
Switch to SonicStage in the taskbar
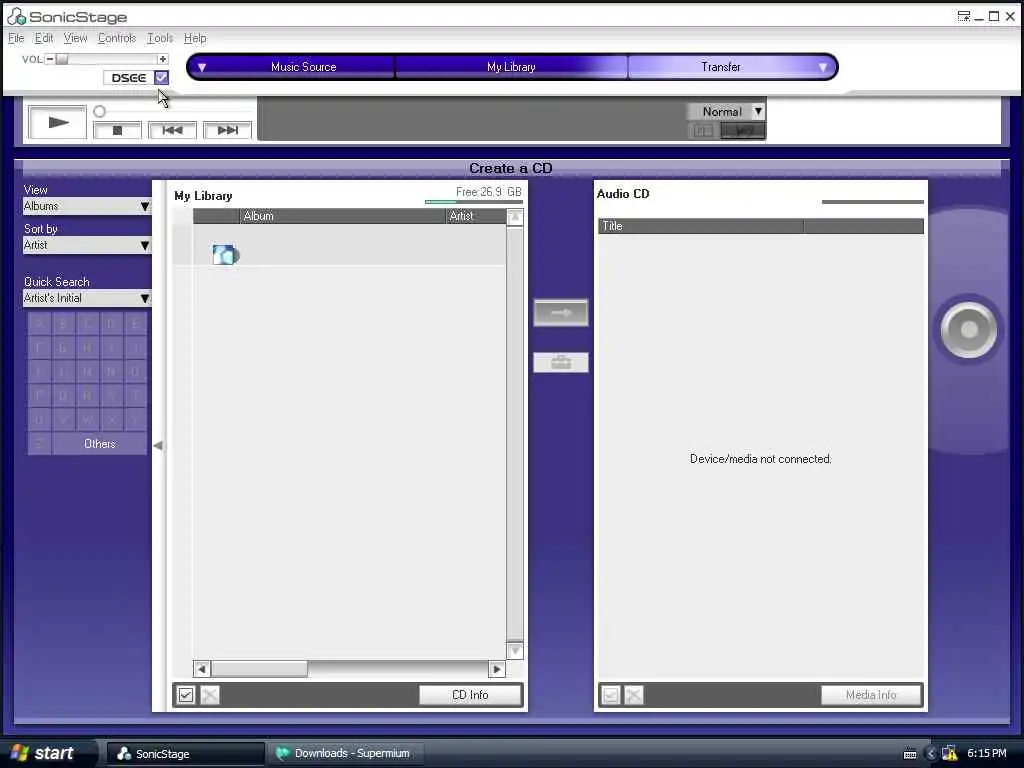pos(185,754)
